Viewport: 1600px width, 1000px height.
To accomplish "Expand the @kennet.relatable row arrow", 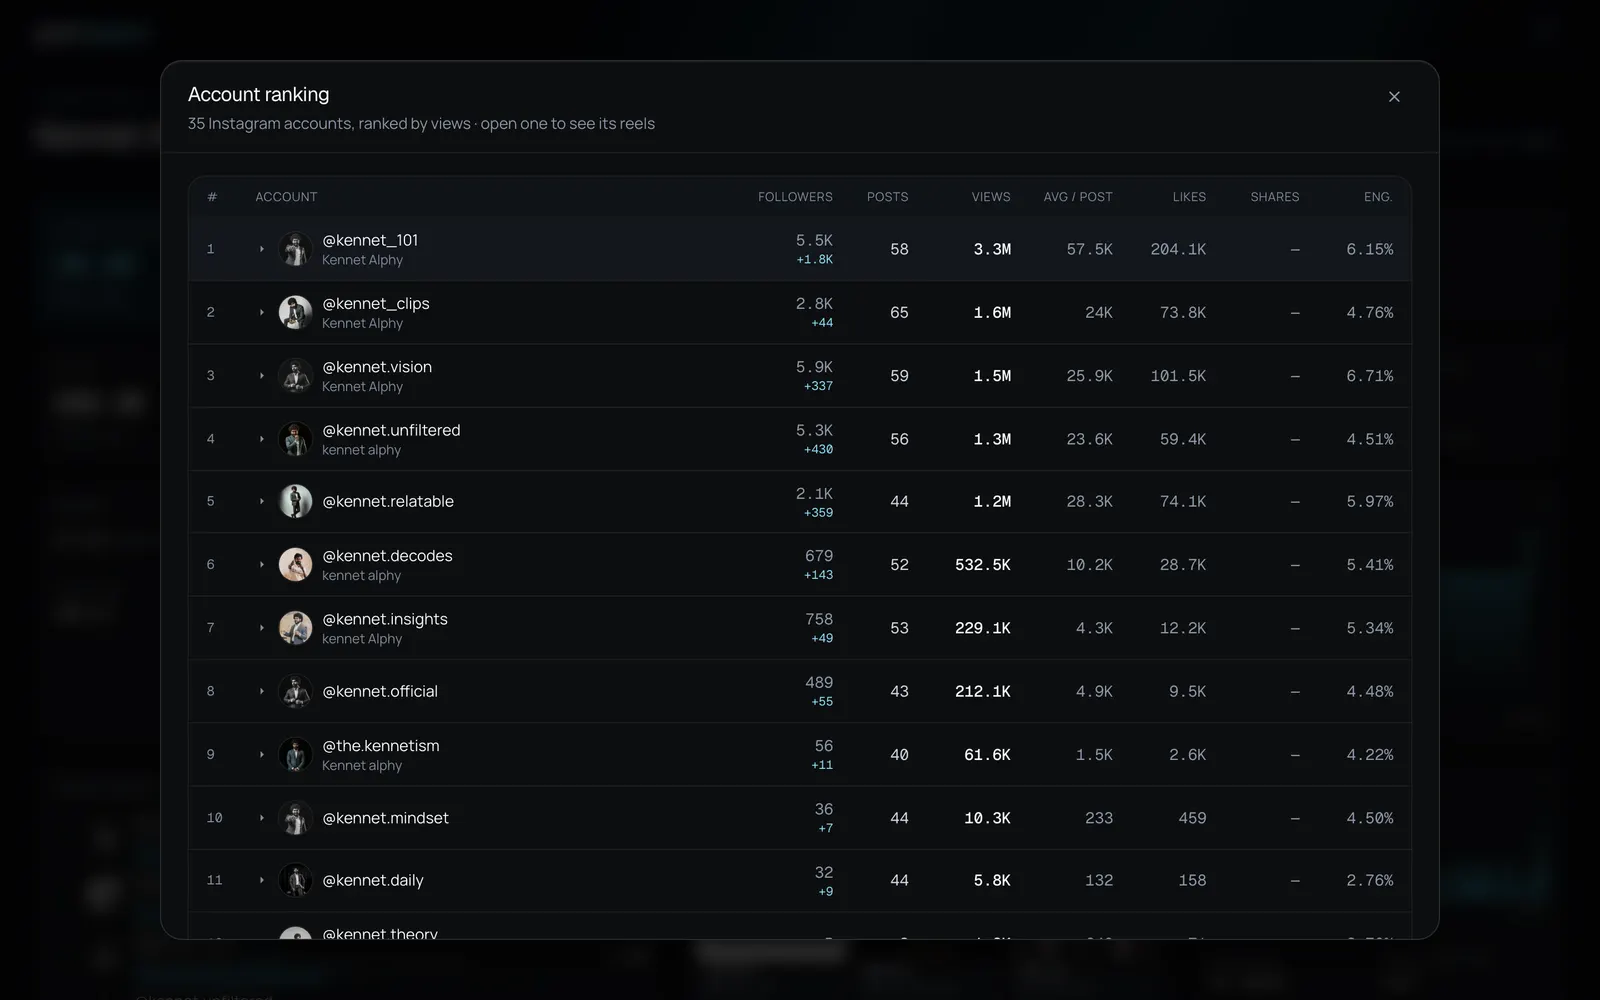I will (262, 502).
